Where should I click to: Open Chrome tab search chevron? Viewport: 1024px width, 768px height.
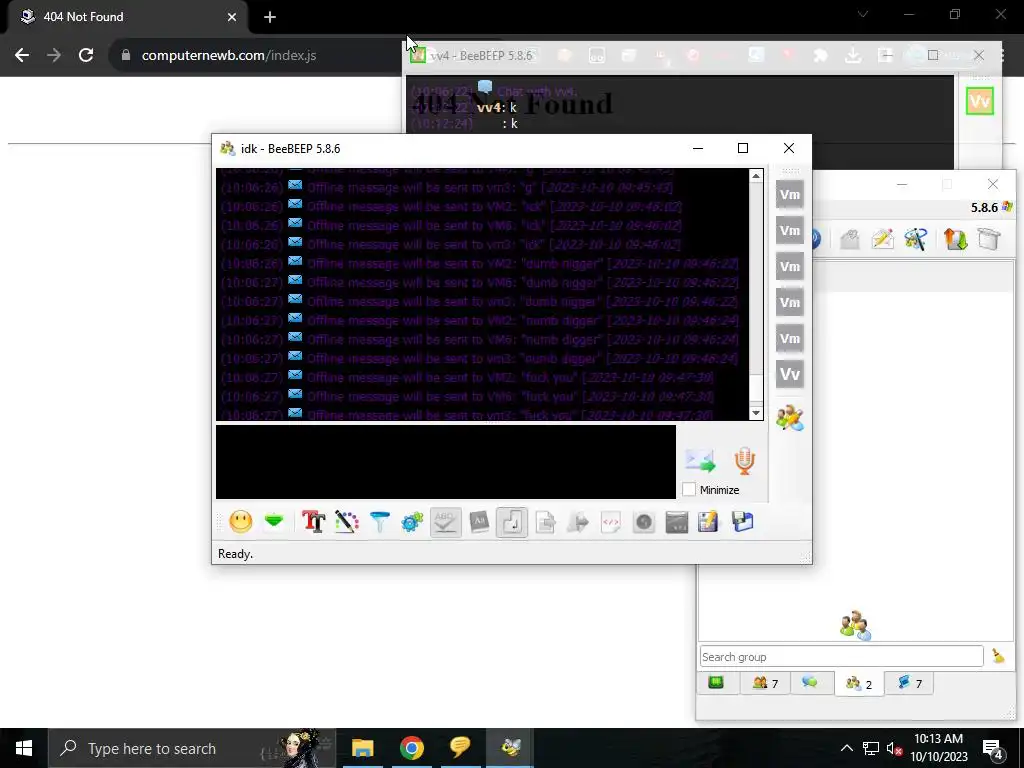863,14
